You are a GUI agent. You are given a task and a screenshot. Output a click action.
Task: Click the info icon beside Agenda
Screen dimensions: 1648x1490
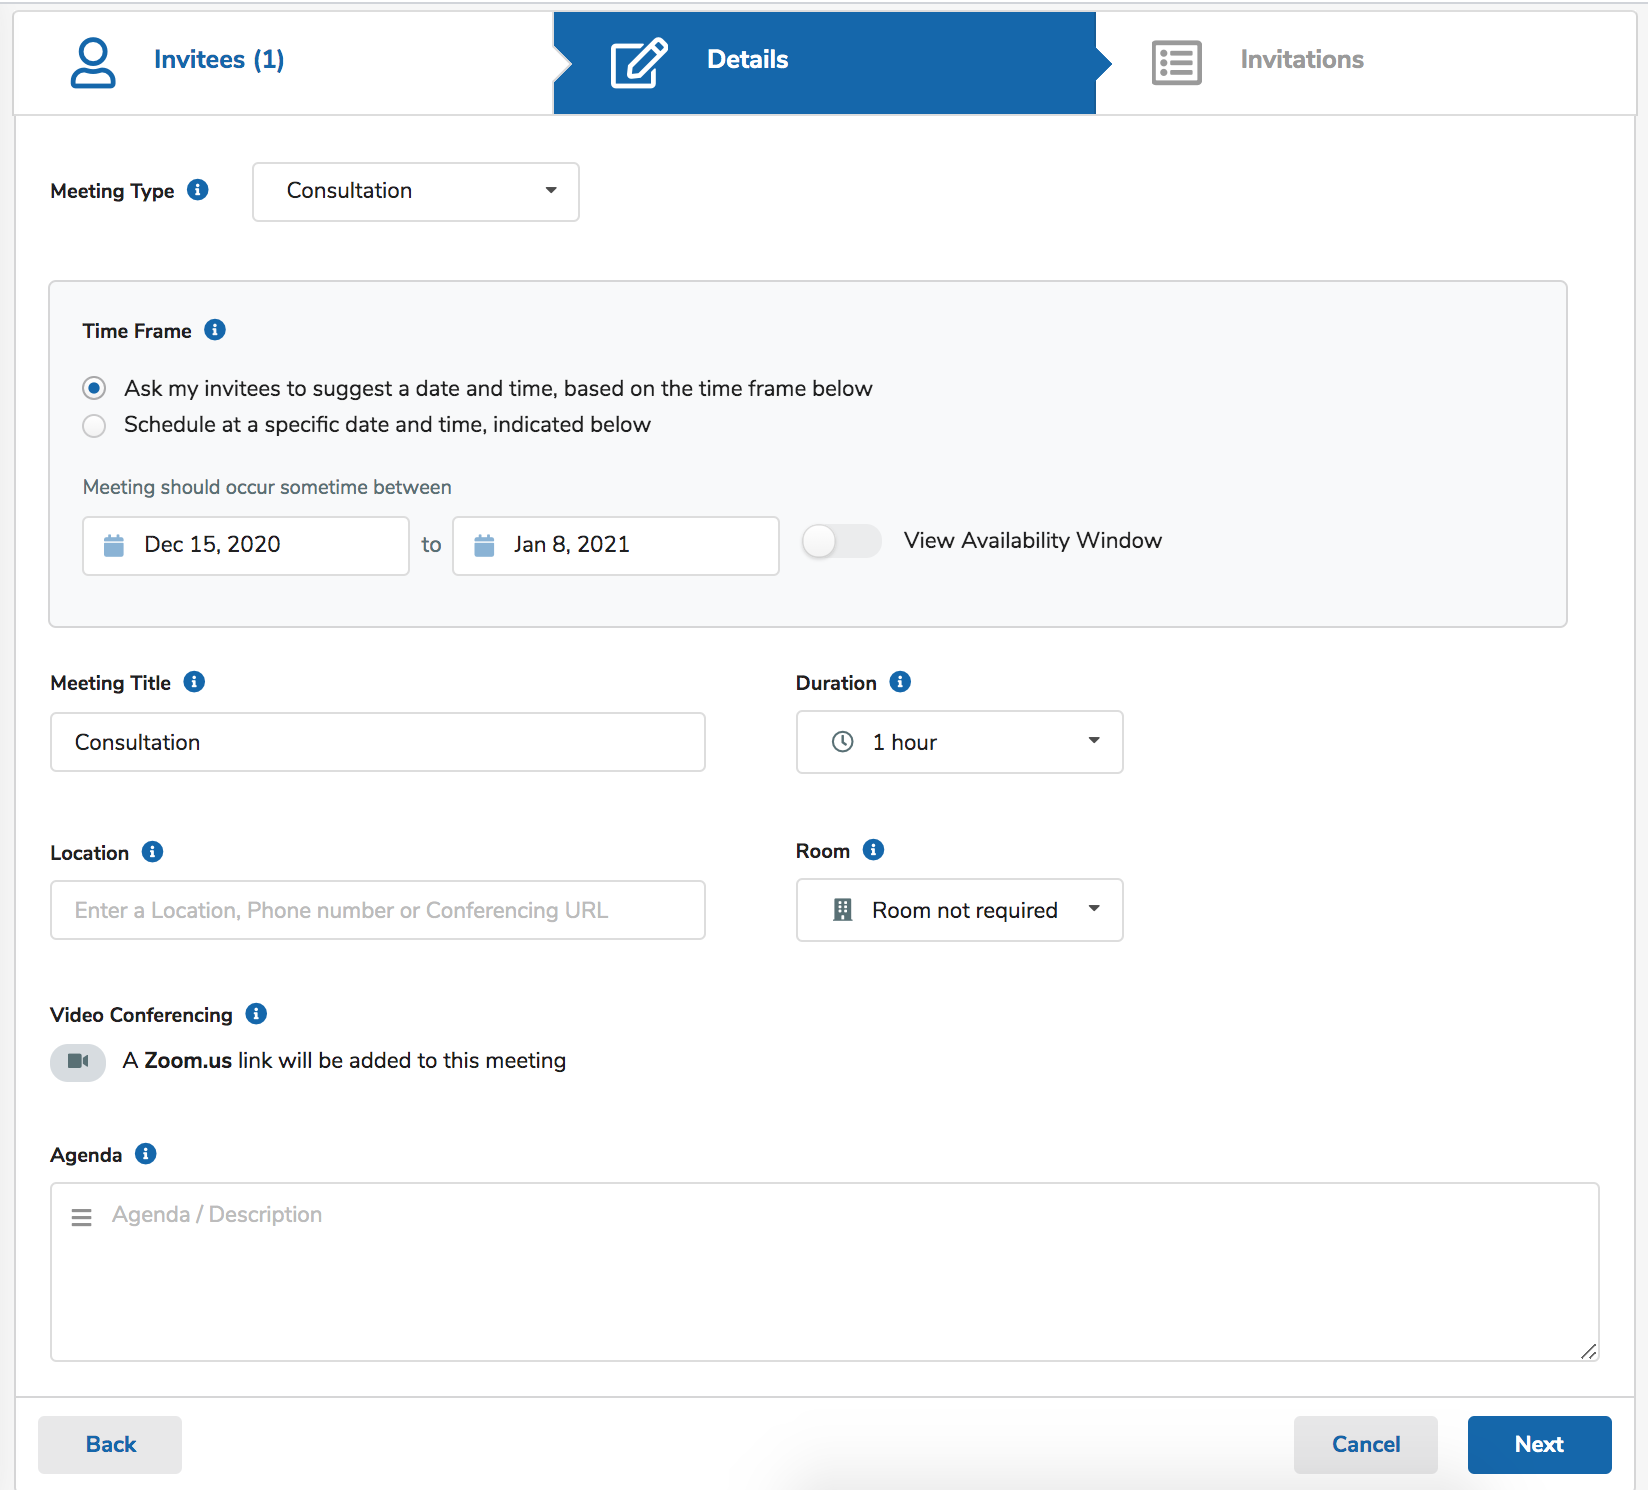coord(146,1154)
